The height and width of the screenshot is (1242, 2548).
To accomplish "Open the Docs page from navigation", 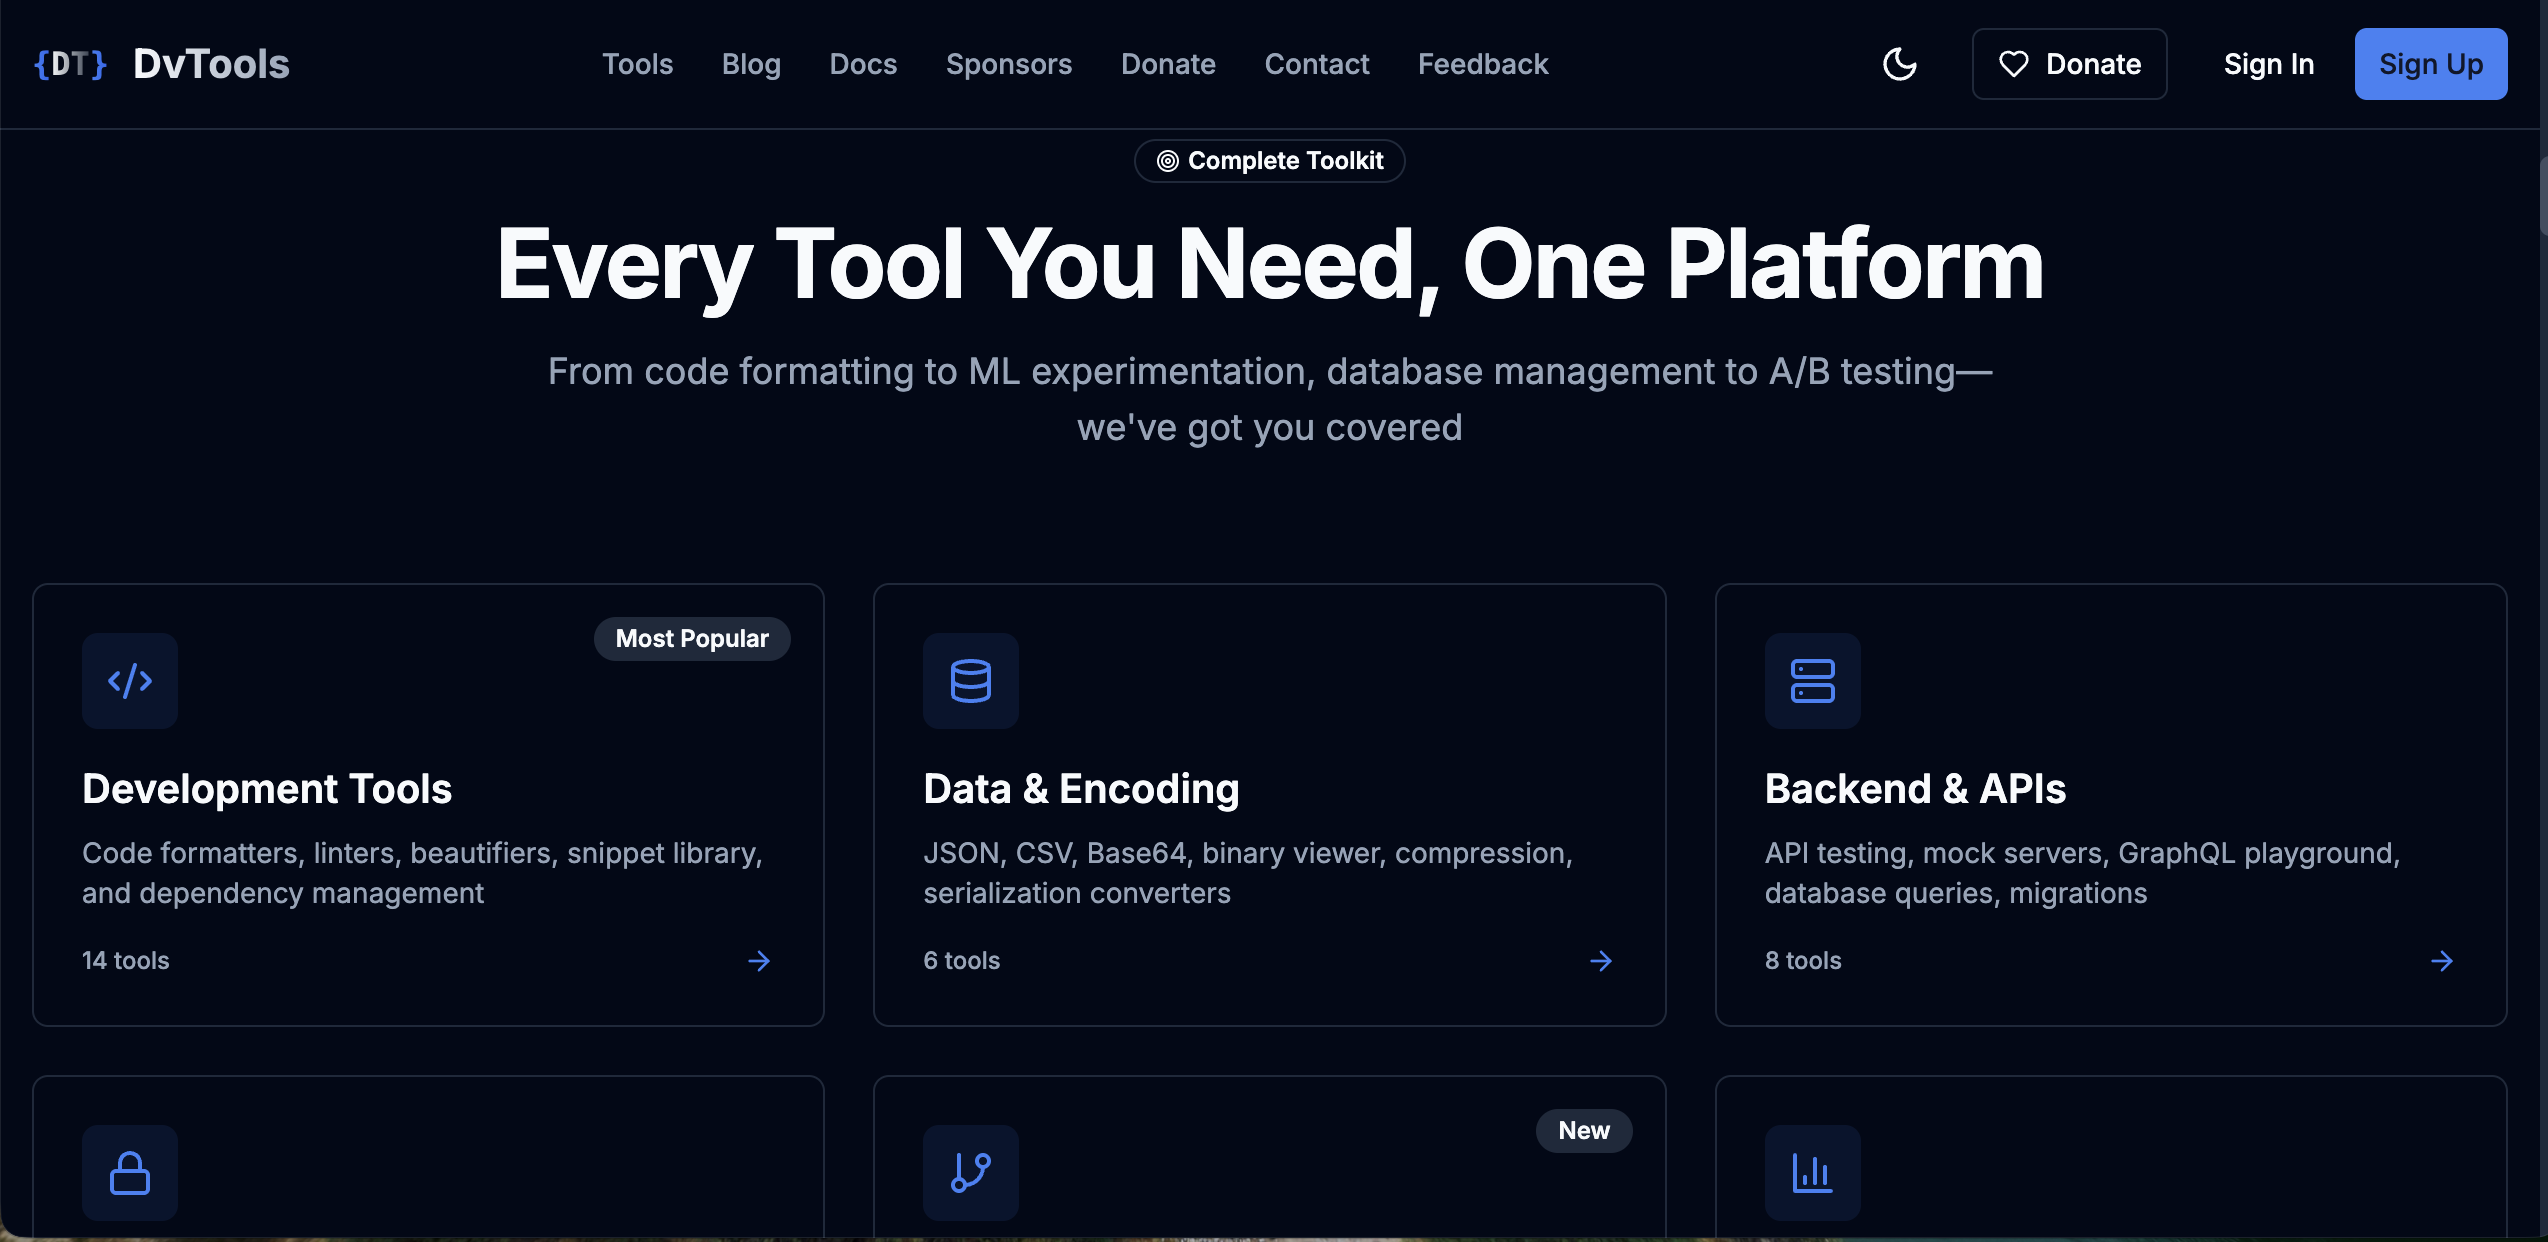I will (x=862, y=63).
